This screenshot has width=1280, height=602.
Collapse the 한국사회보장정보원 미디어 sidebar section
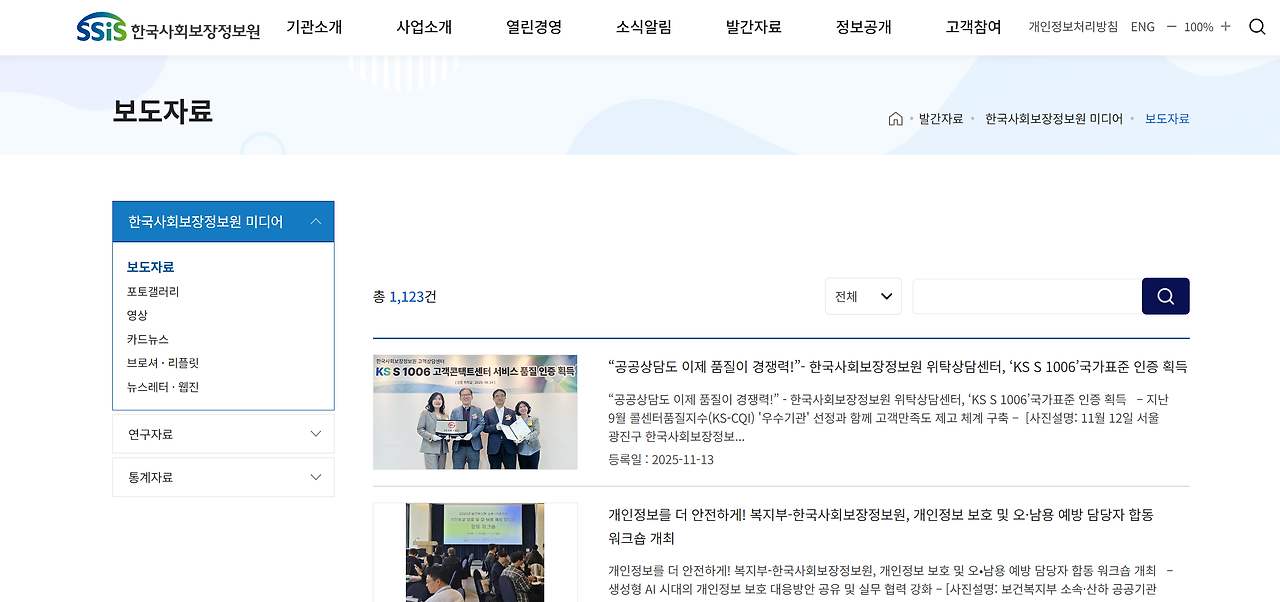click(223, 221)
